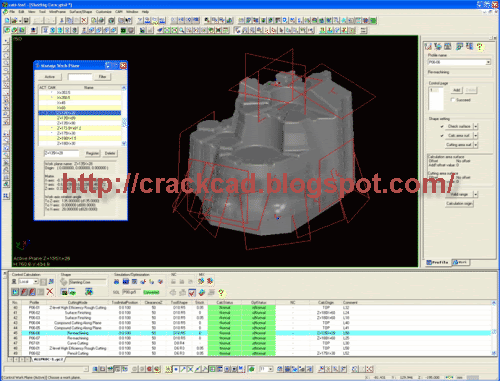The image size is (500, 381).
Task: Select table row 40, Z-level High Efficiency Rough Cutting
Action: (x=250, y=308)
